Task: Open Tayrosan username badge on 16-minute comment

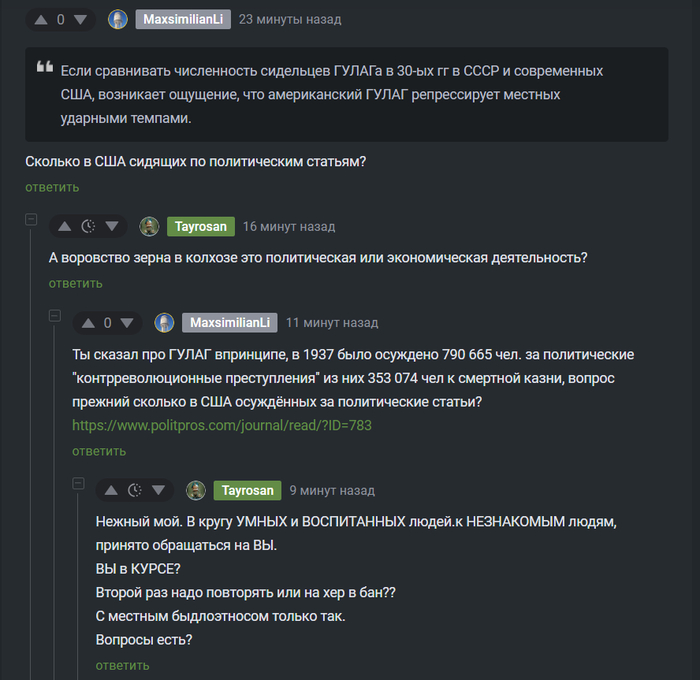Action: [201, 227]
